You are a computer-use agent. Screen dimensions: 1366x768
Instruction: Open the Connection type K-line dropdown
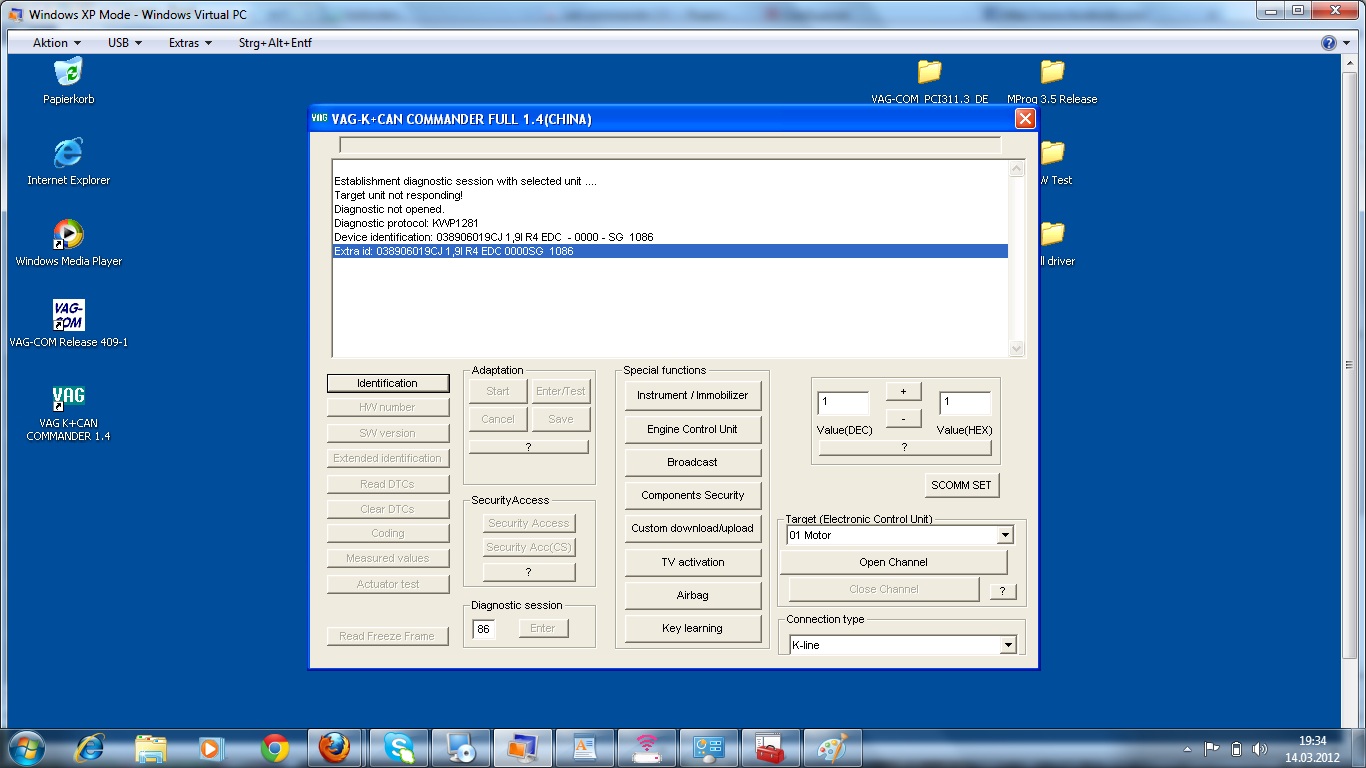coord(1007,646)
